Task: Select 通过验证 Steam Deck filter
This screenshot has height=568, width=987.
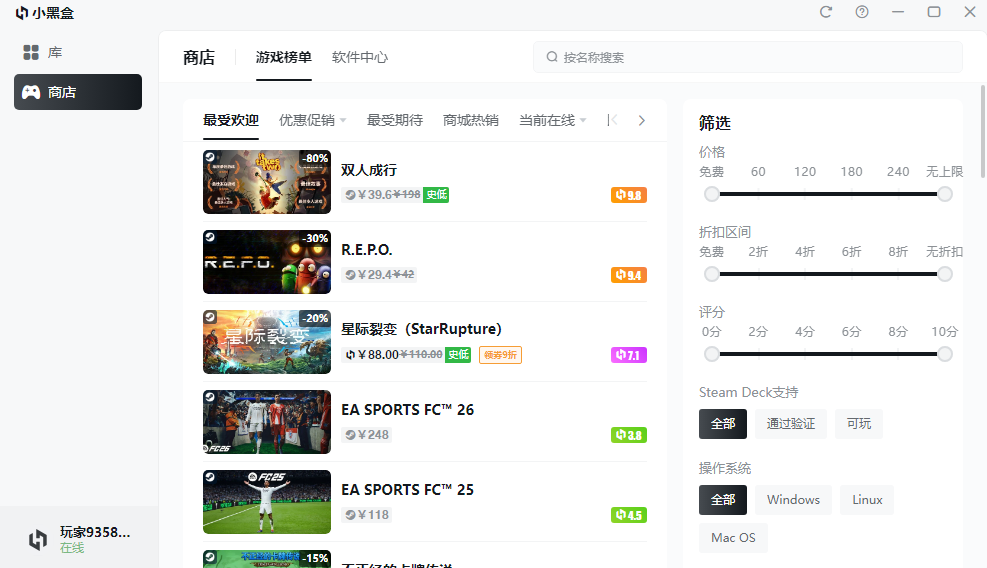Action: (x=791, y=424)
